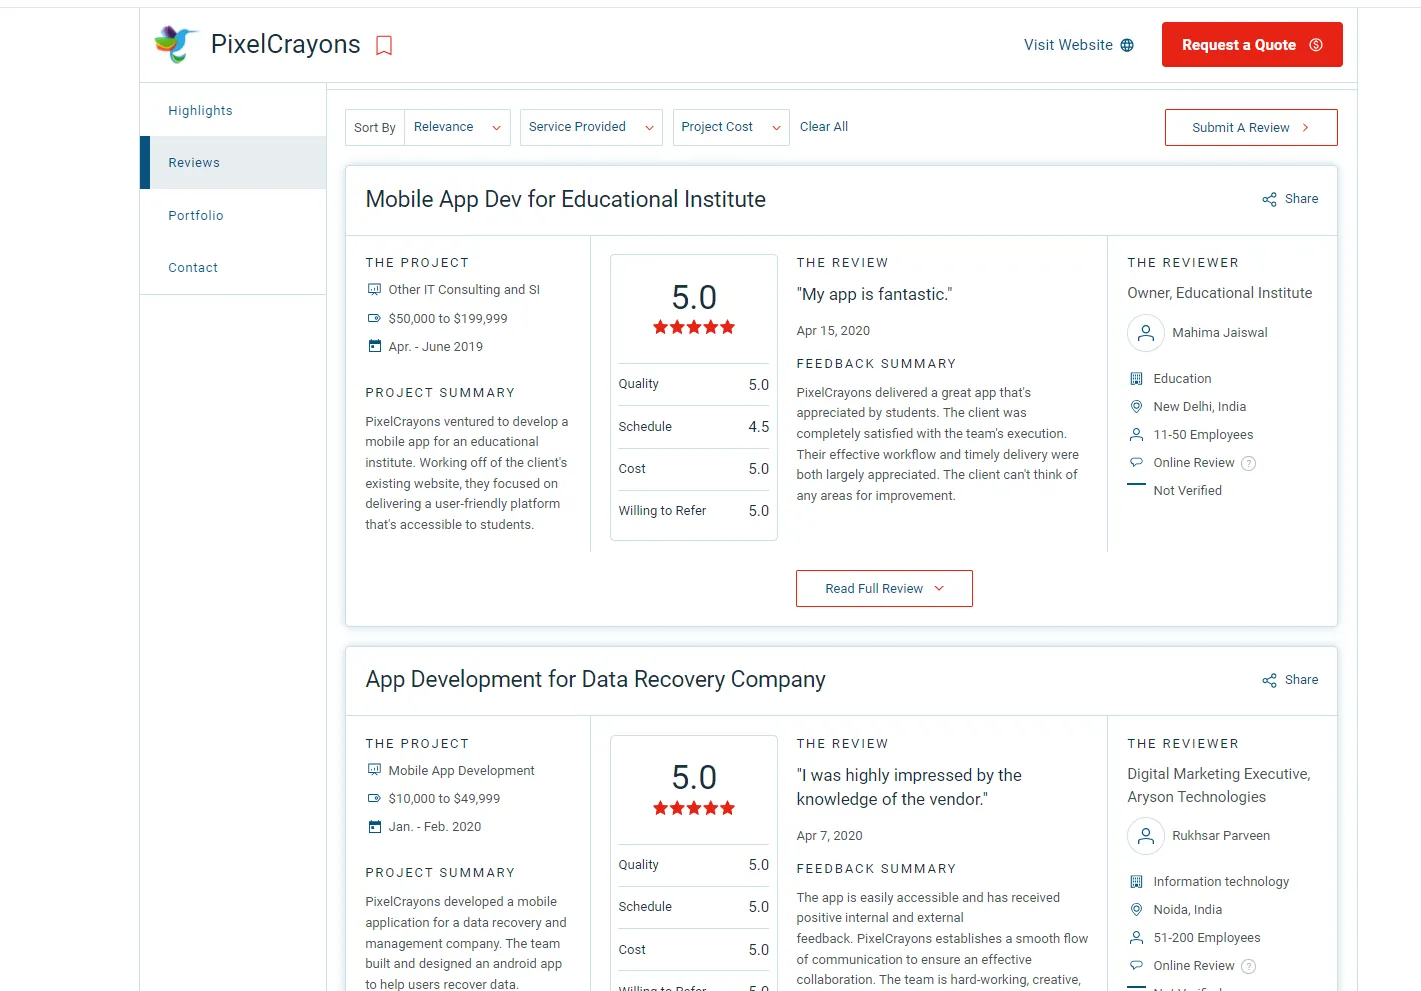Share the Mobile App Dev for Educational Institute review

coord(1290,199)
